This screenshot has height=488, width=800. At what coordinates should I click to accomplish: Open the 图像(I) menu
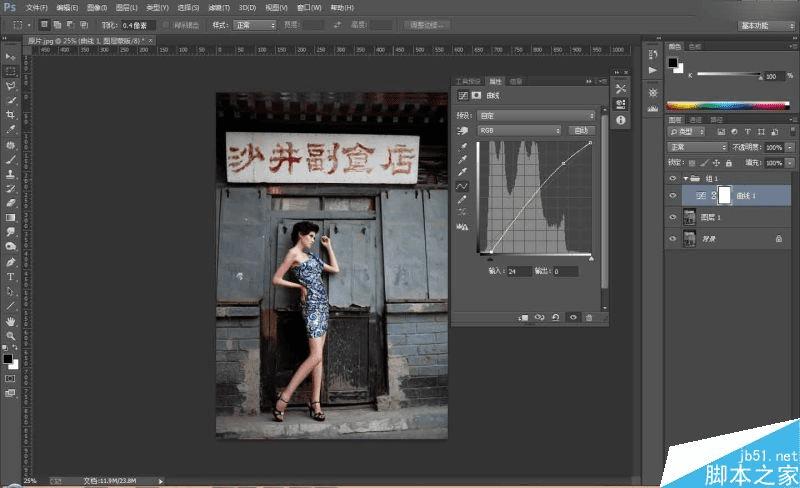pos(98,7)
